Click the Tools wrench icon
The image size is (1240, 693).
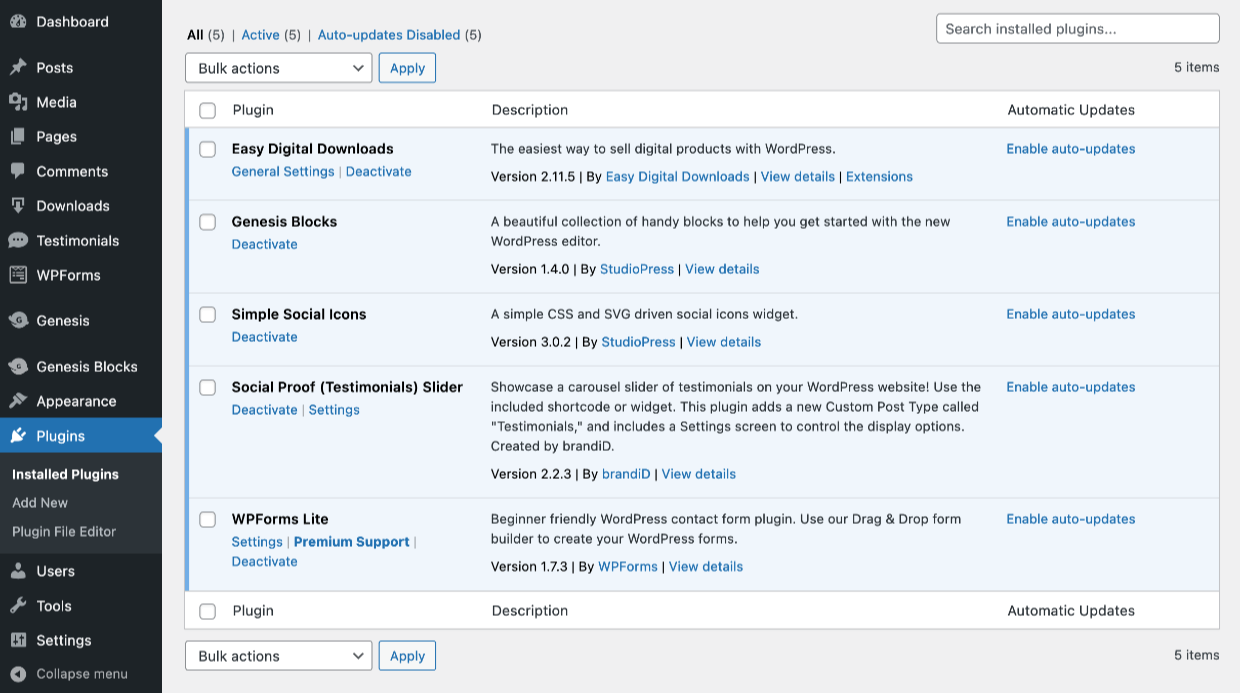click(x=18, y=605)
